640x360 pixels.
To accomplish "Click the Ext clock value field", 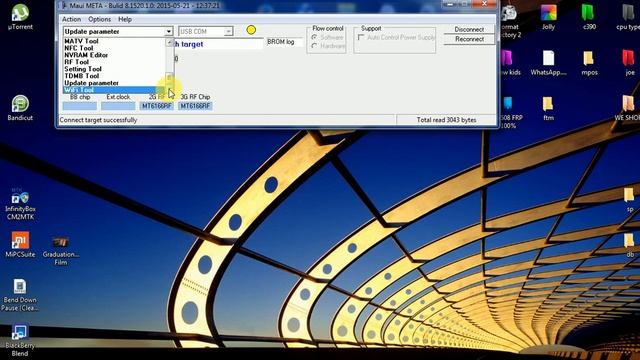I will pos(118,106).
